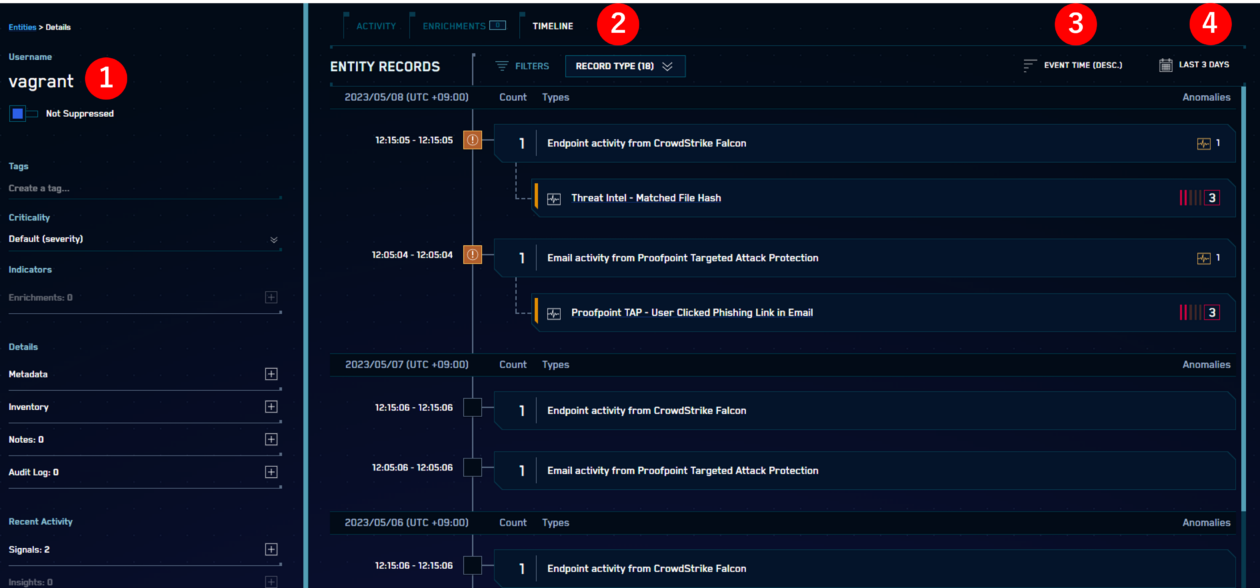This screenshot has width=1260, height=588.
Task: Click the Entities breadcrumb link
Action: [x=22, y=28]
